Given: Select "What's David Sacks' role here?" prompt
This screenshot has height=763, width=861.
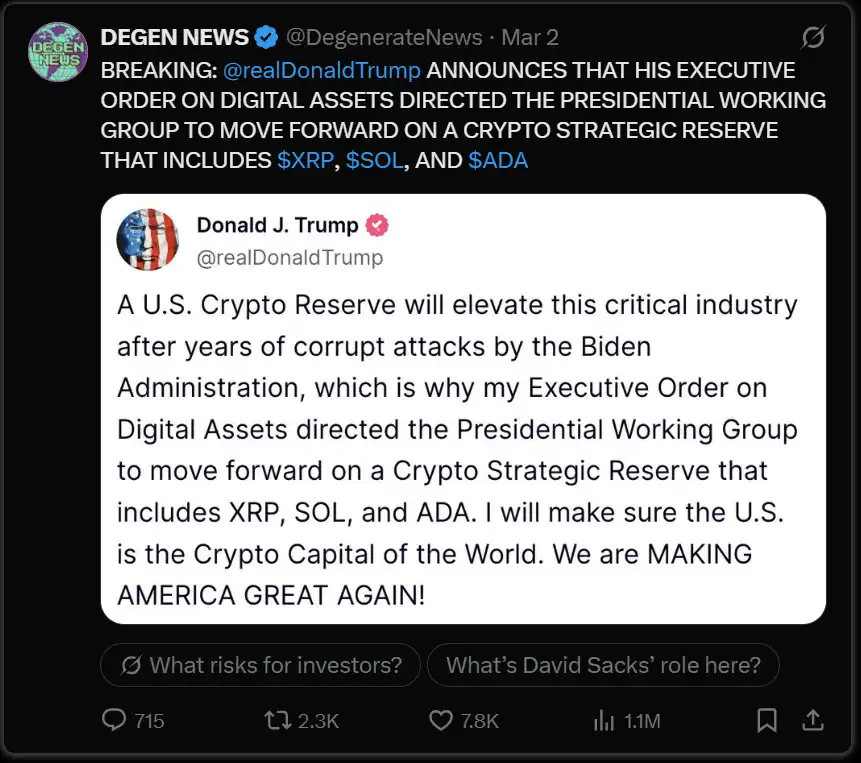Looking at the screenshot, I should pyautogui.click(x=603, y=665).
